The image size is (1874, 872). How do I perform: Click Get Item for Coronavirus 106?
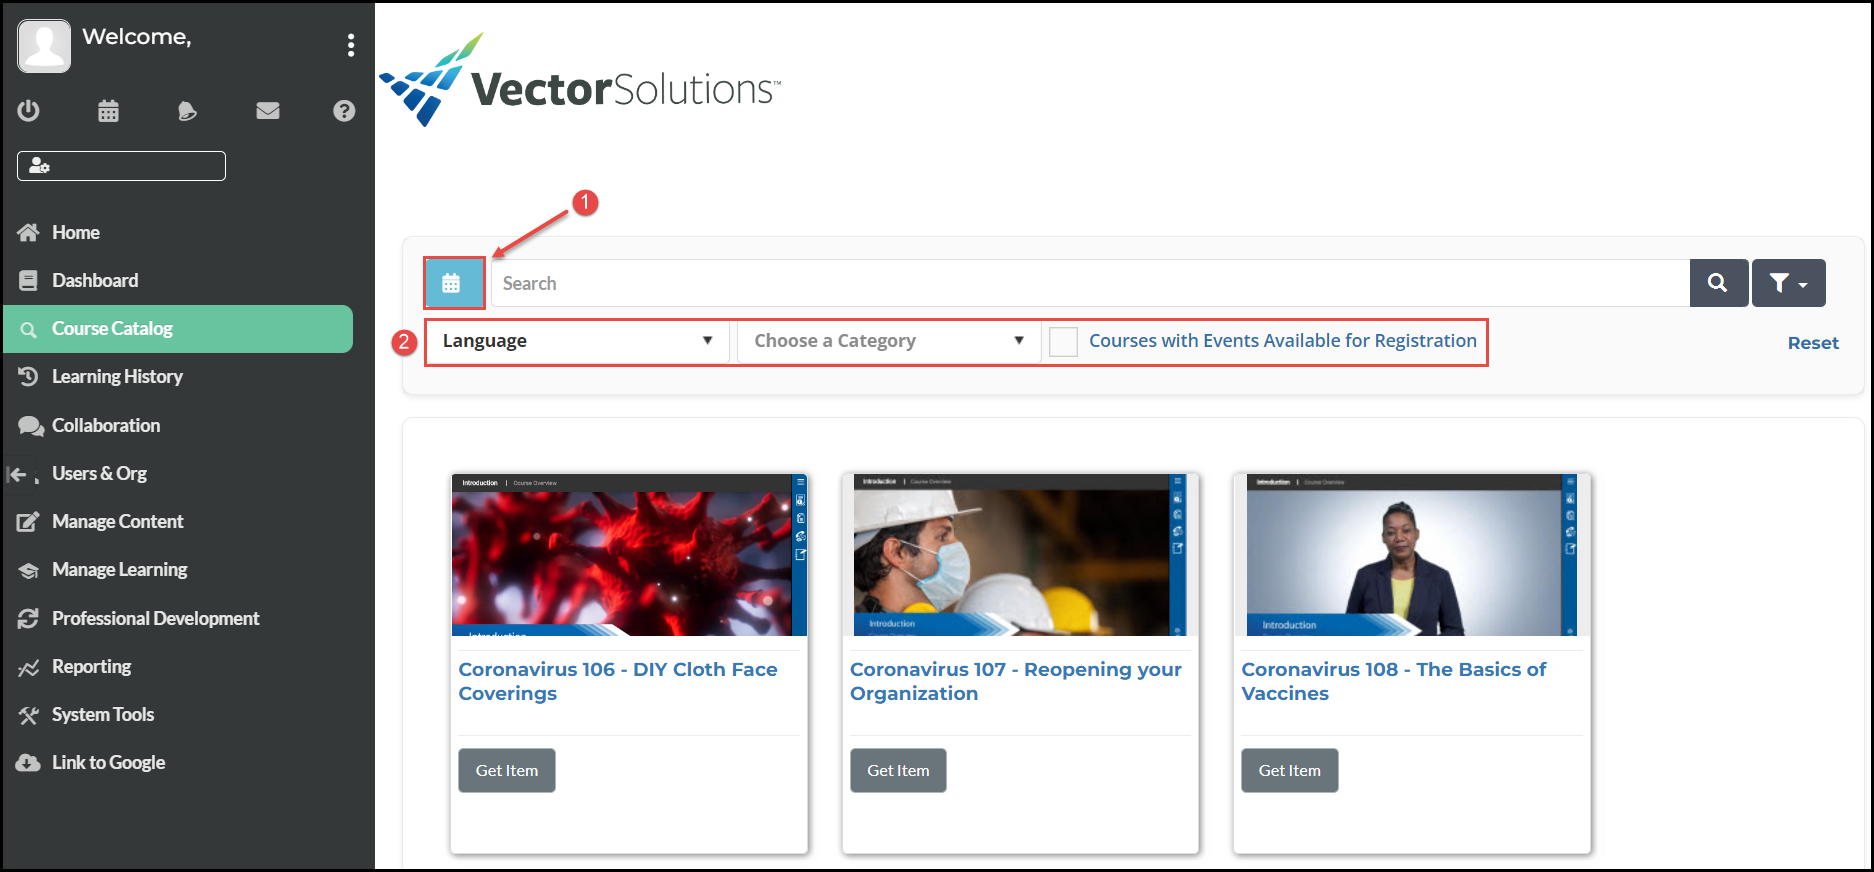(506, 771)
